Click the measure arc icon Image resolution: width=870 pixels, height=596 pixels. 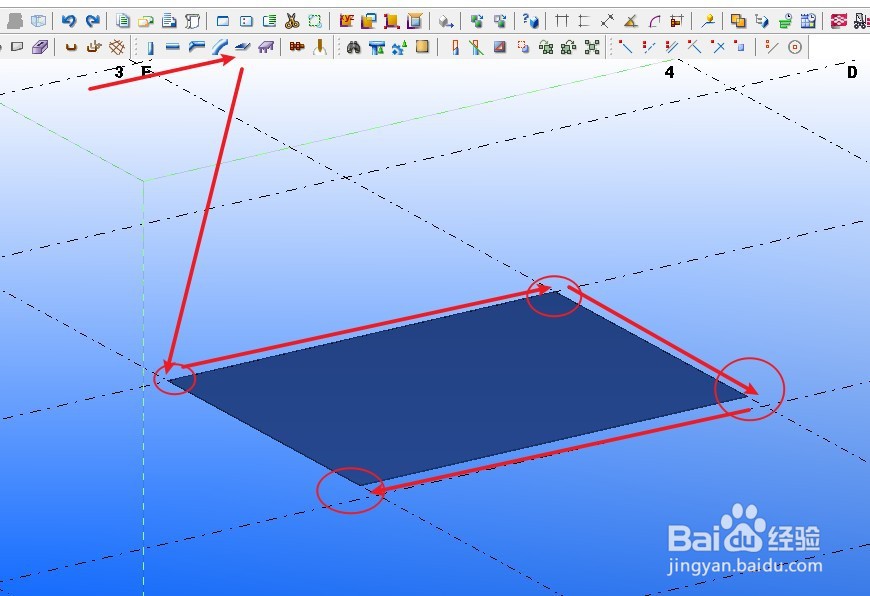pyautogui.click(x=654, y=21)
